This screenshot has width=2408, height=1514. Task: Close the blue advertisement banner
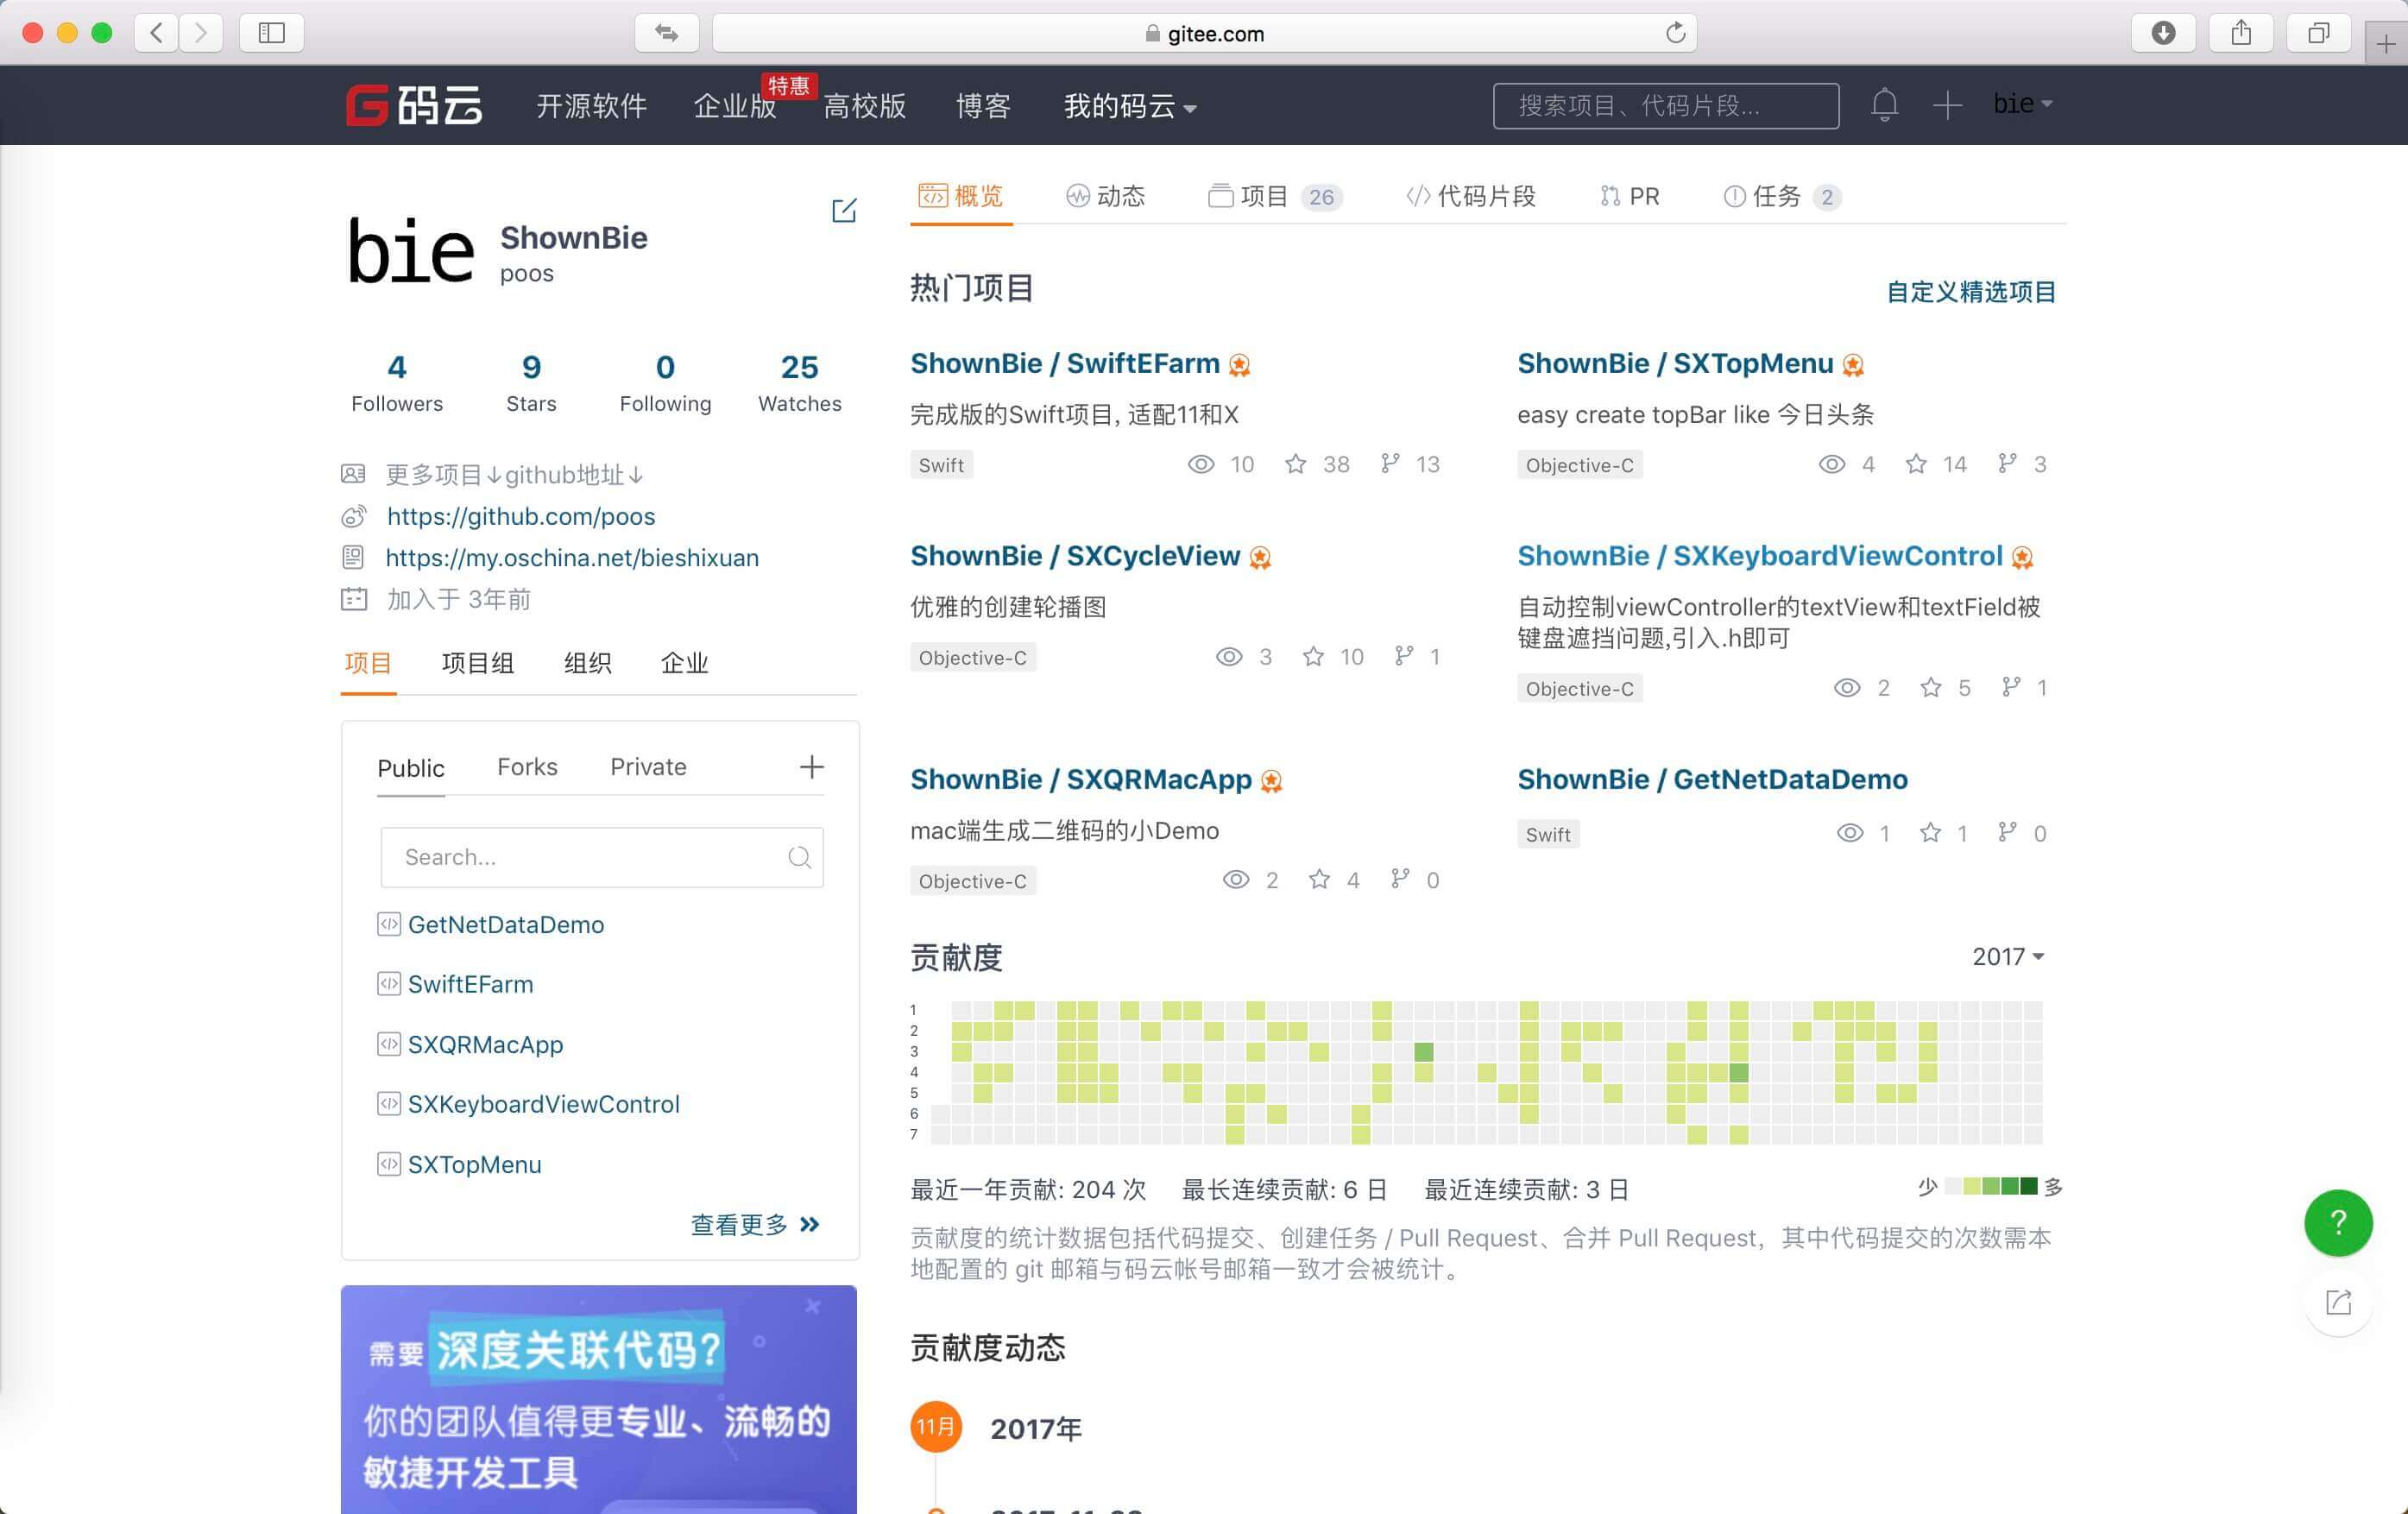pos(813,1306)
